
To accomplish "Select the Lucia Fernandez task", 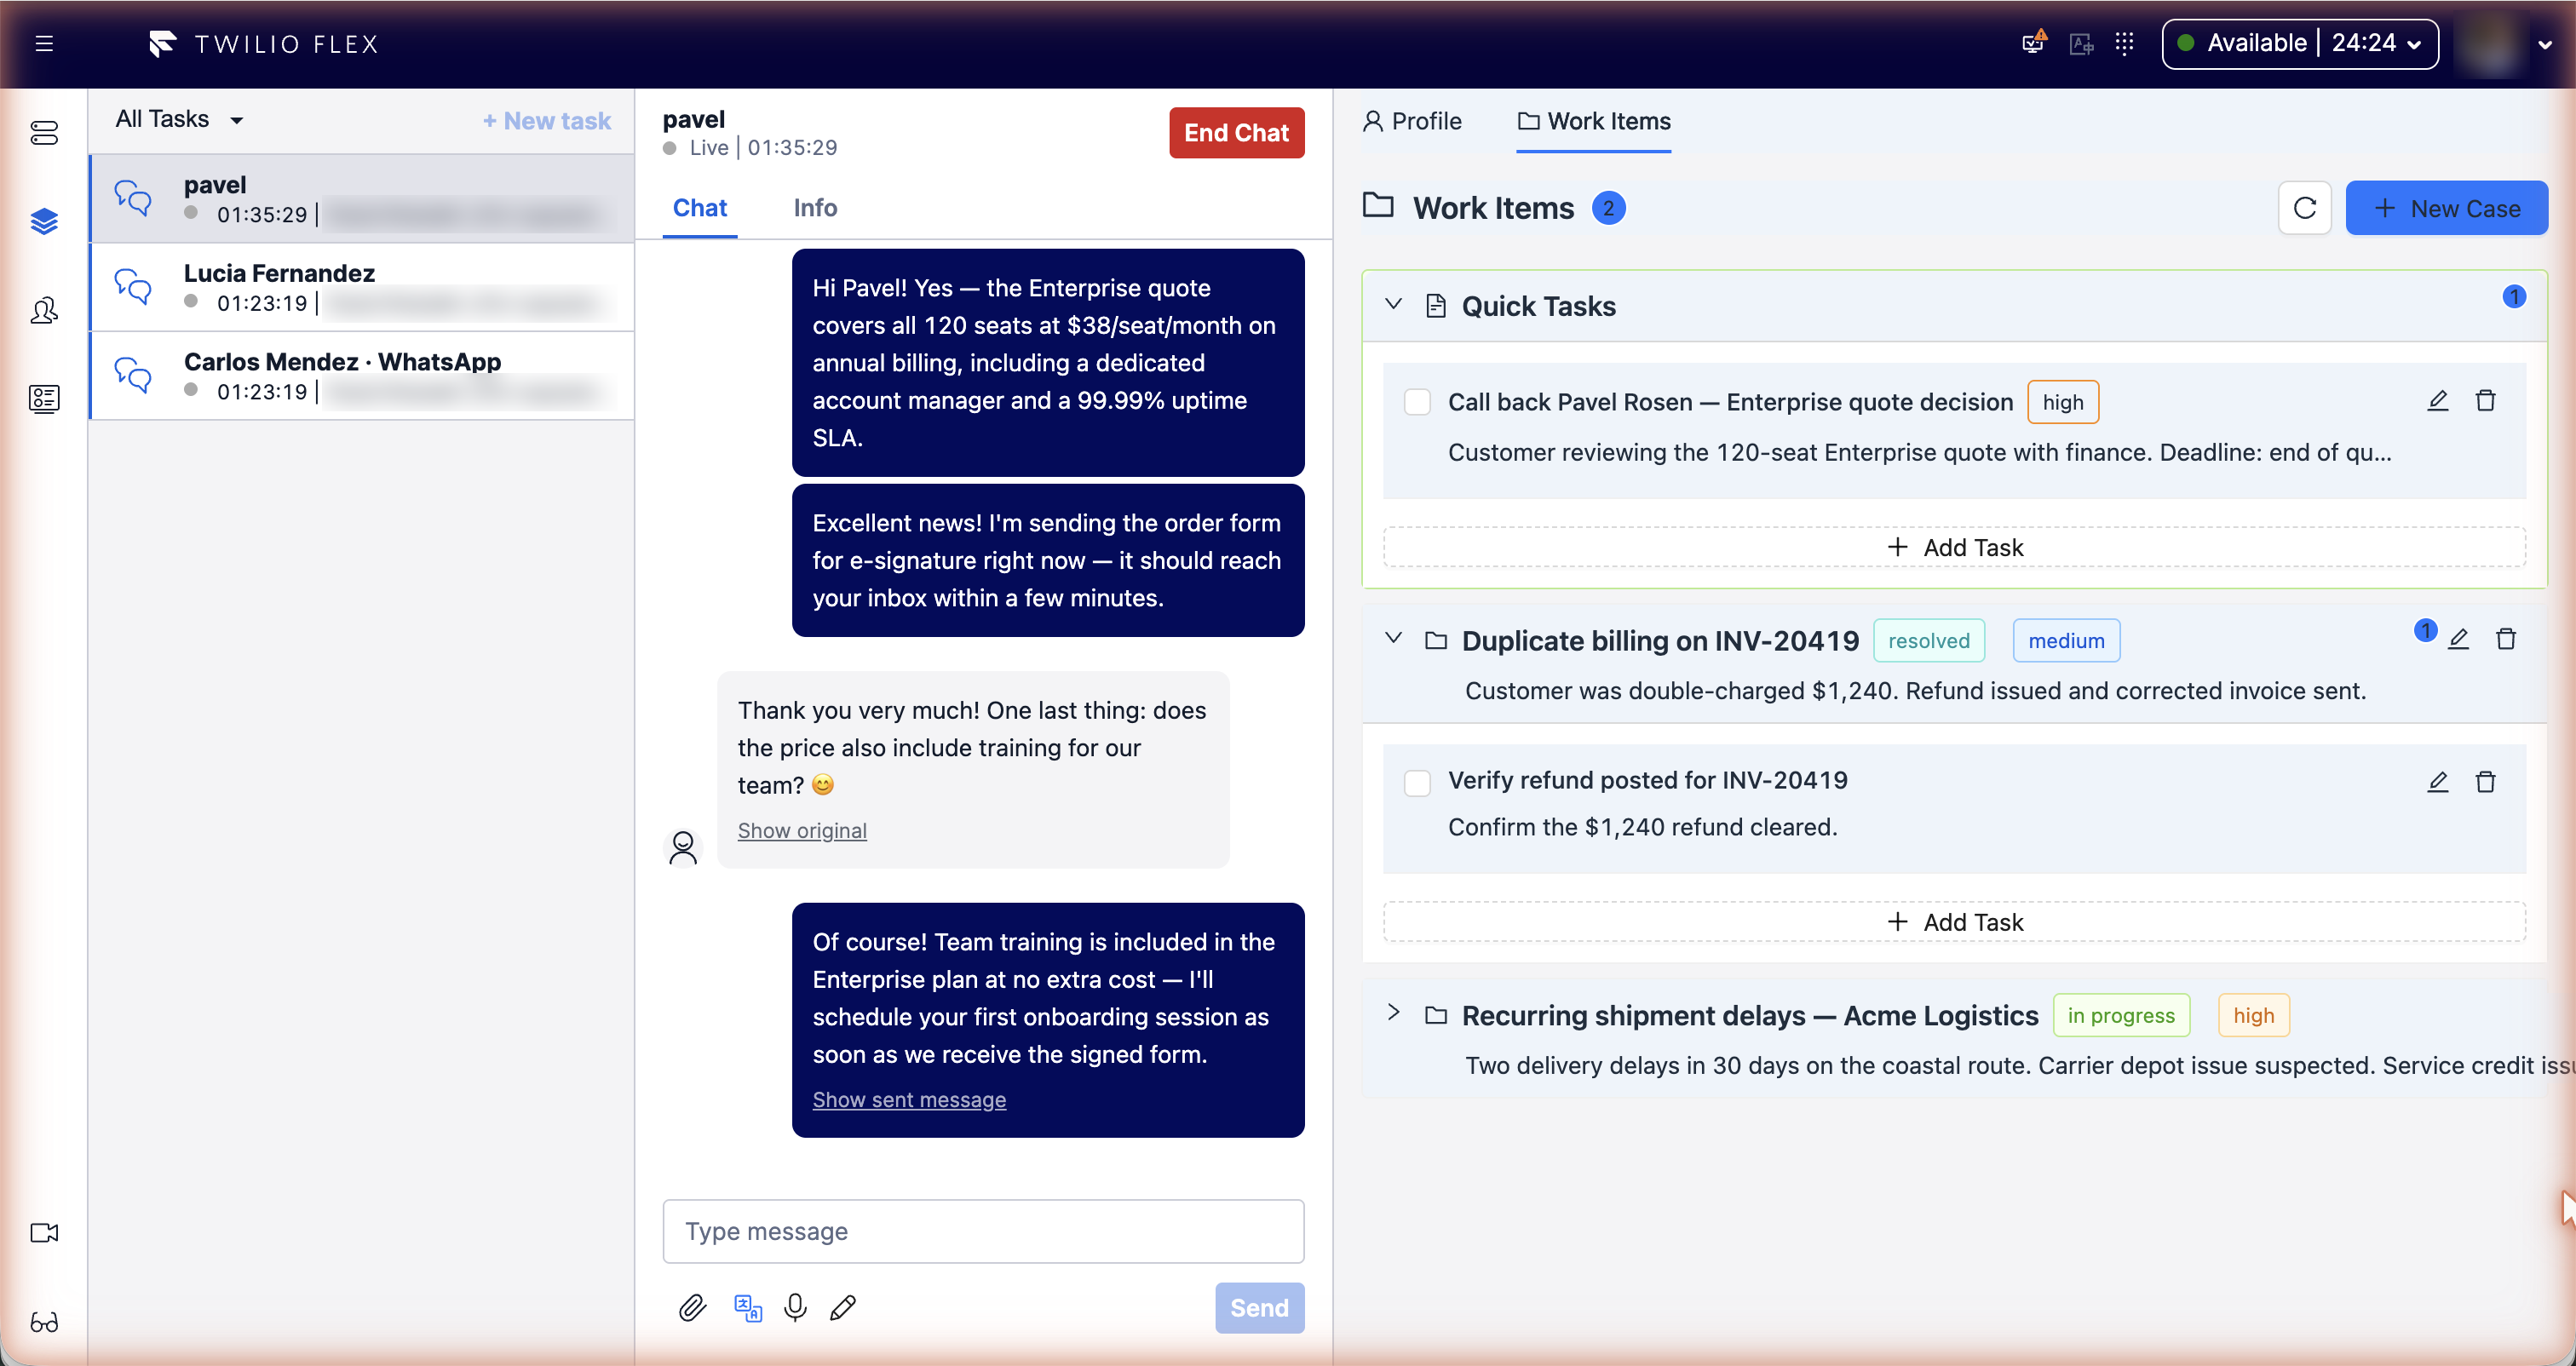I will (x=362, y=288).
